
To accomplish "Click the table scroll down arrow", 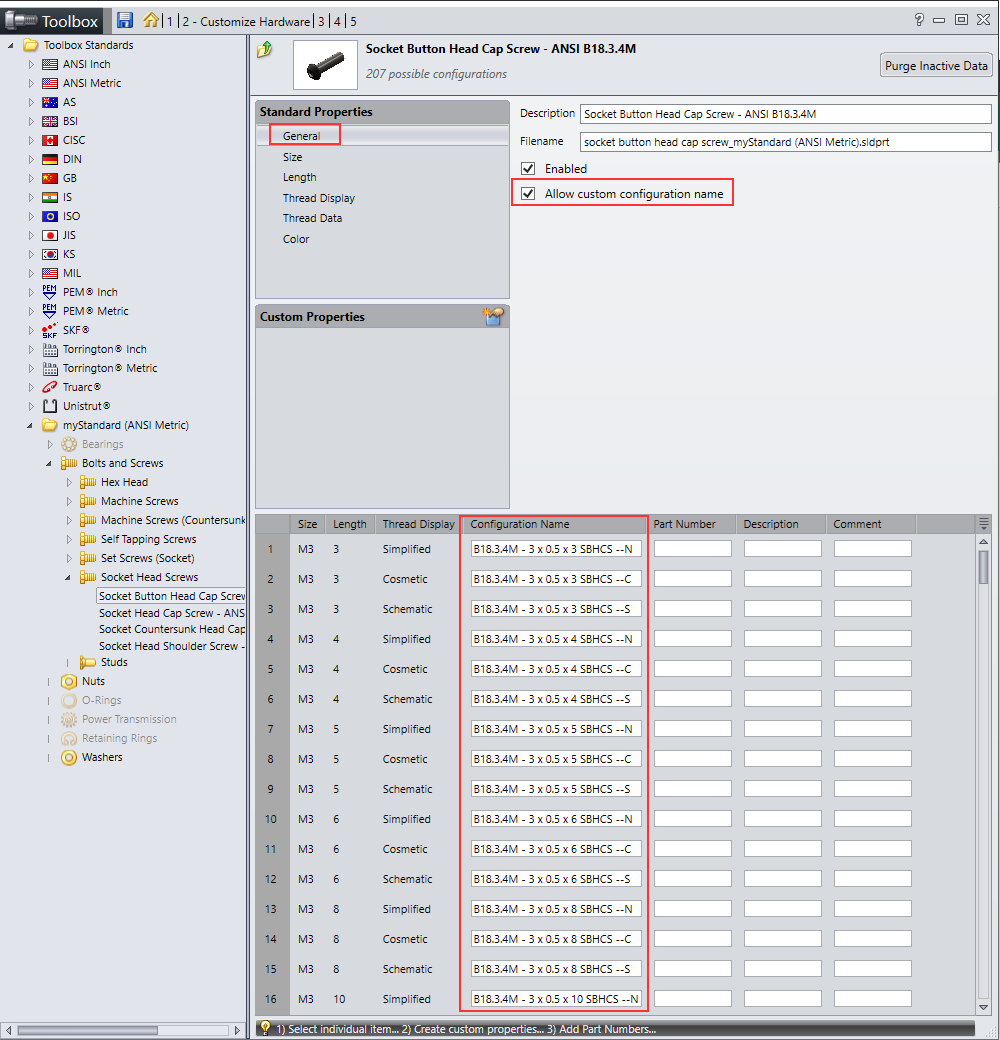I will (984, 1007).
